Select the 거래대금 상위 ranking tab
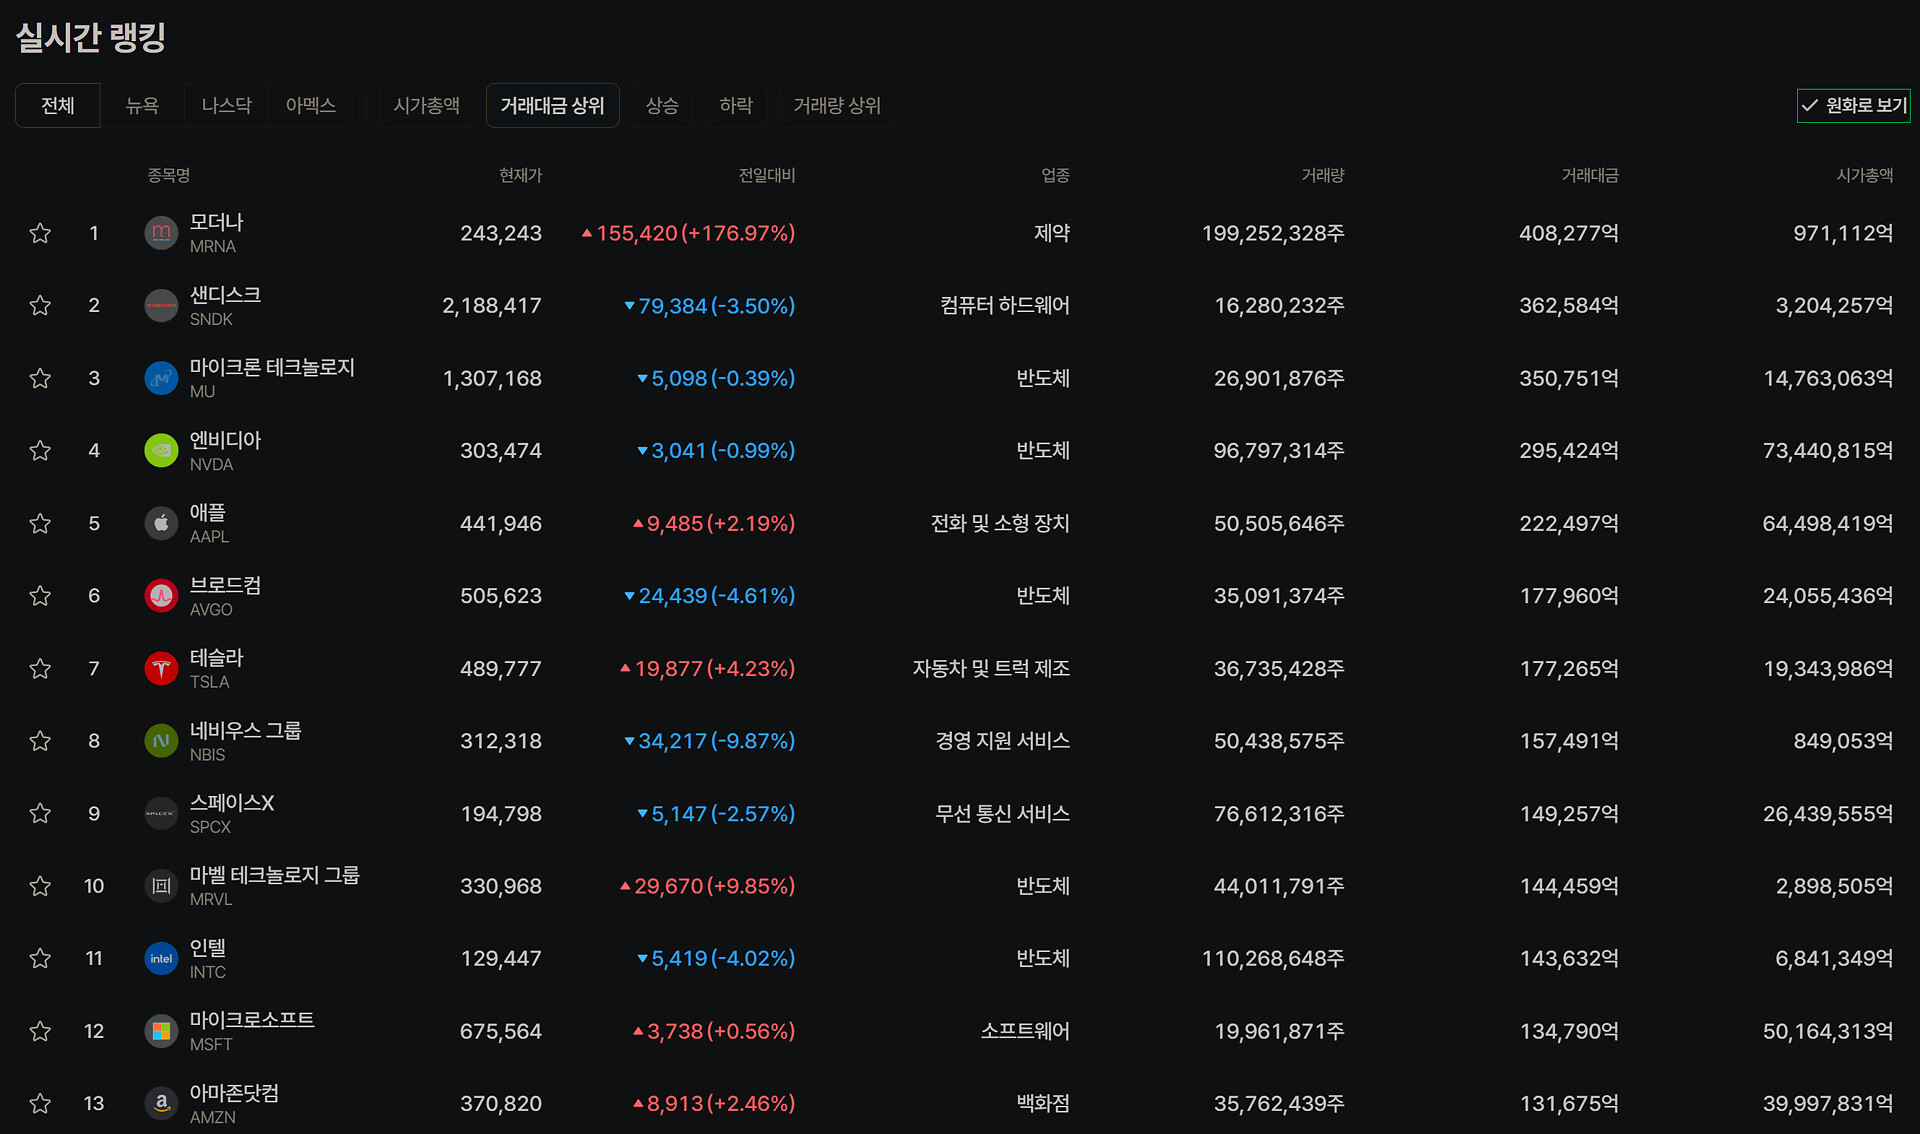This screenshot has height=1134, width=1920. 552,105
